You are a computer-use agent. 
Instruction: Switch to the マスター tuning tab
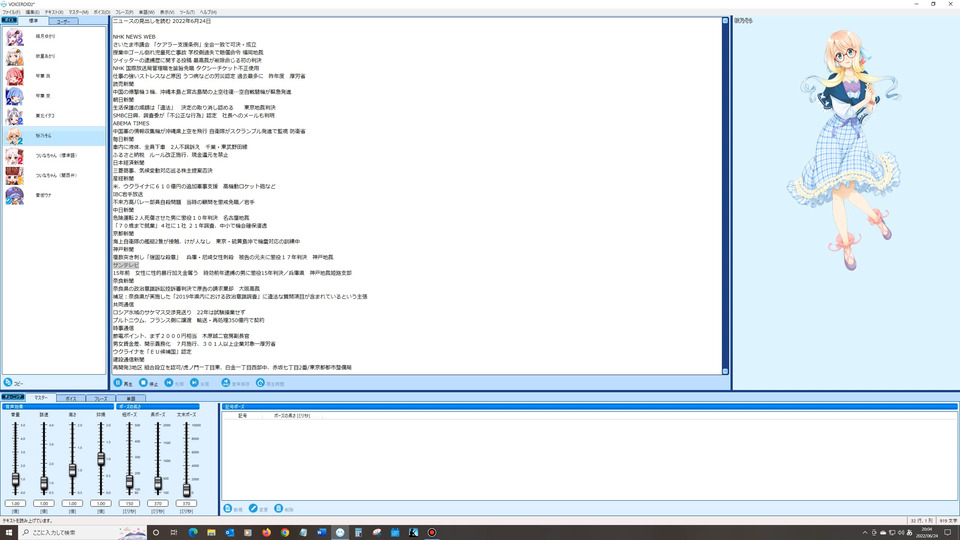point(40,398)
